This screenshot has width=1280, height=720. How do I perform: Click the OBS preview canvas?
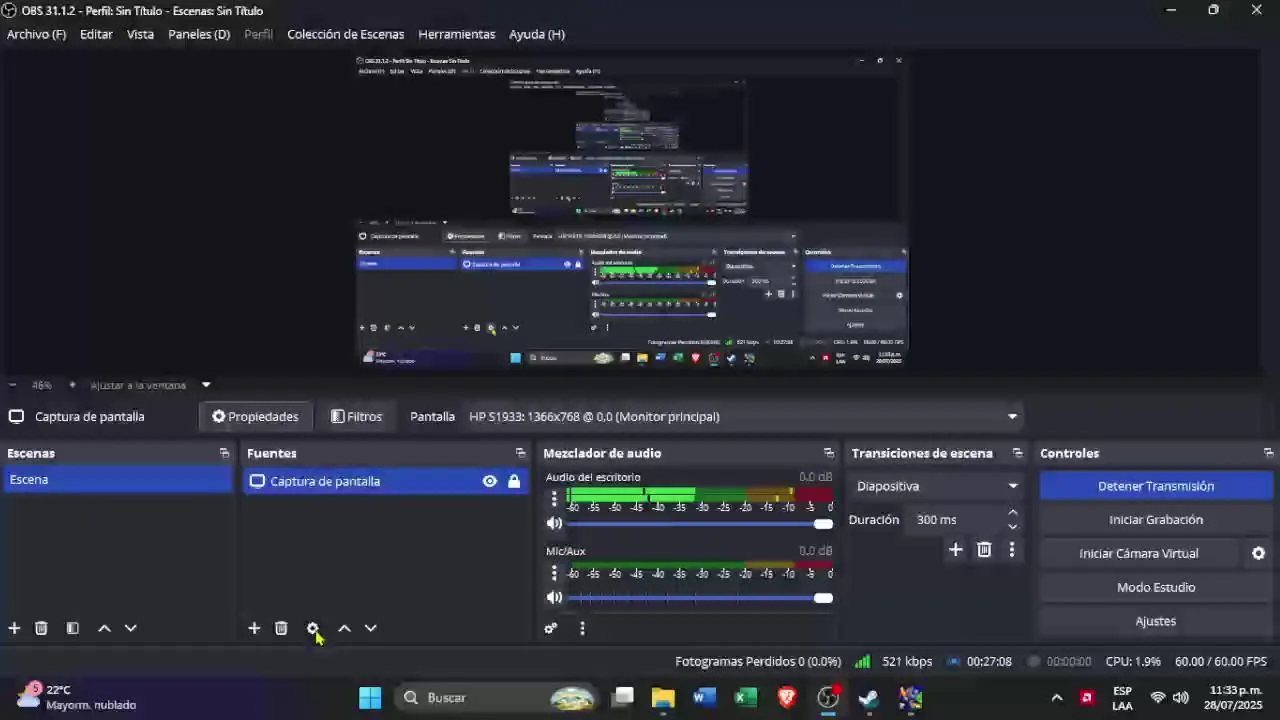click(x=632, y=210)
